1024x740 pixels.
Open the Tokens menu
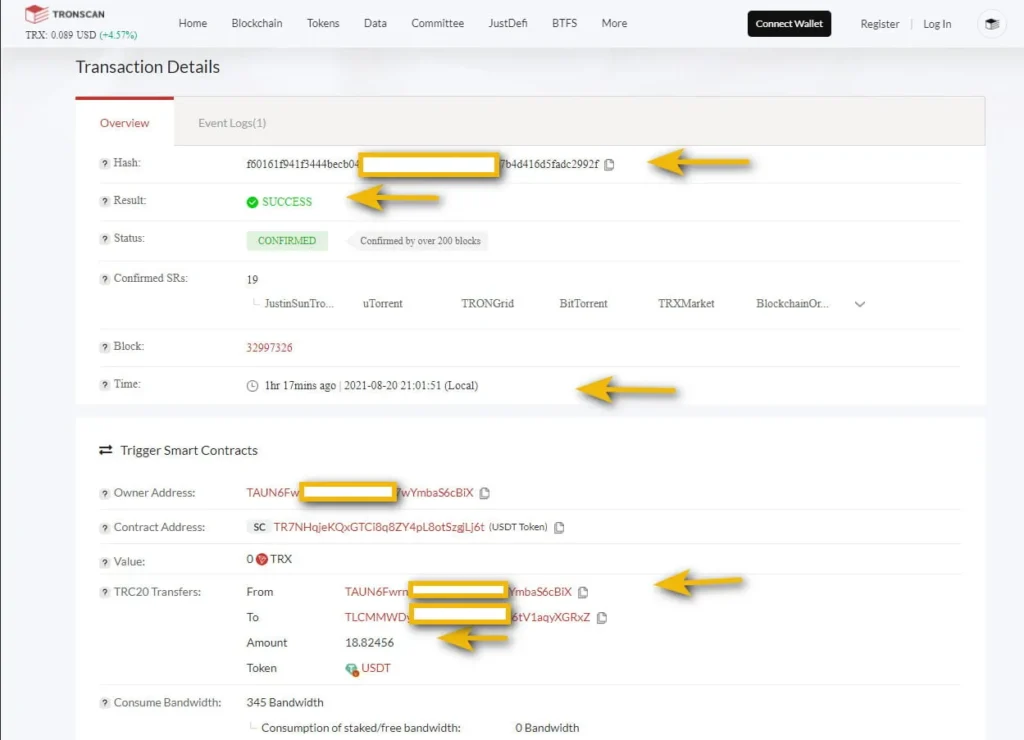(323, 24)
